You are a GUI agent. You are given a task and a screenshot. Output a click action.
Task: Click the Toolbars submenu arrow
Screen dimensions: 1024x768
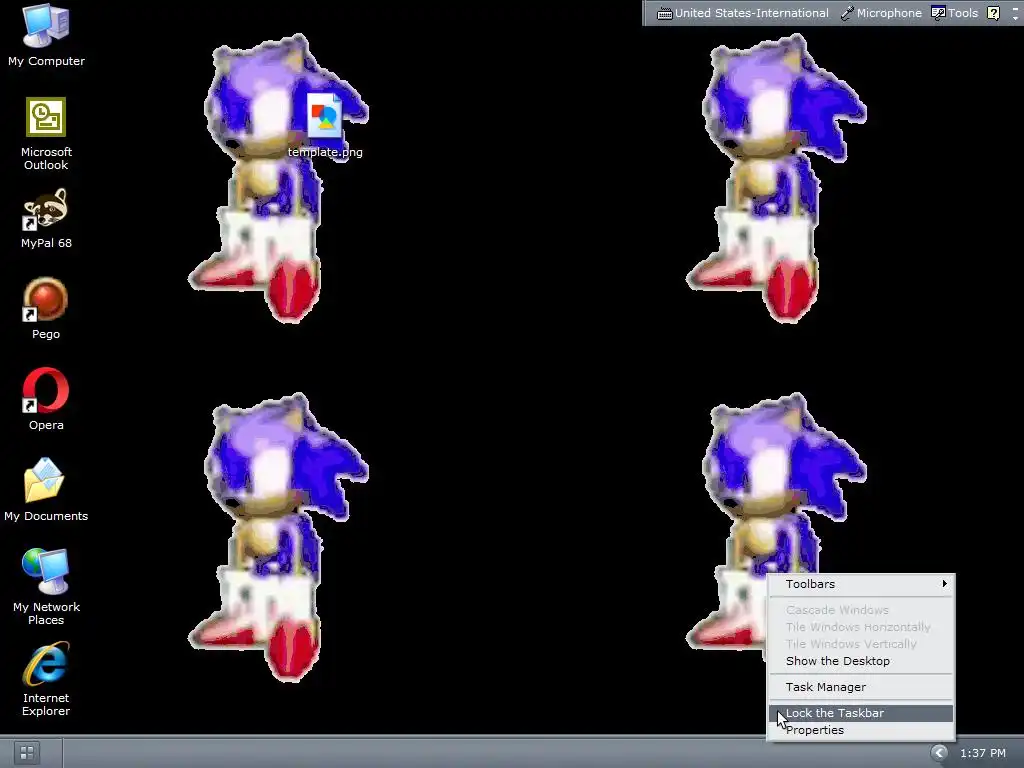[x=944, y=584]
